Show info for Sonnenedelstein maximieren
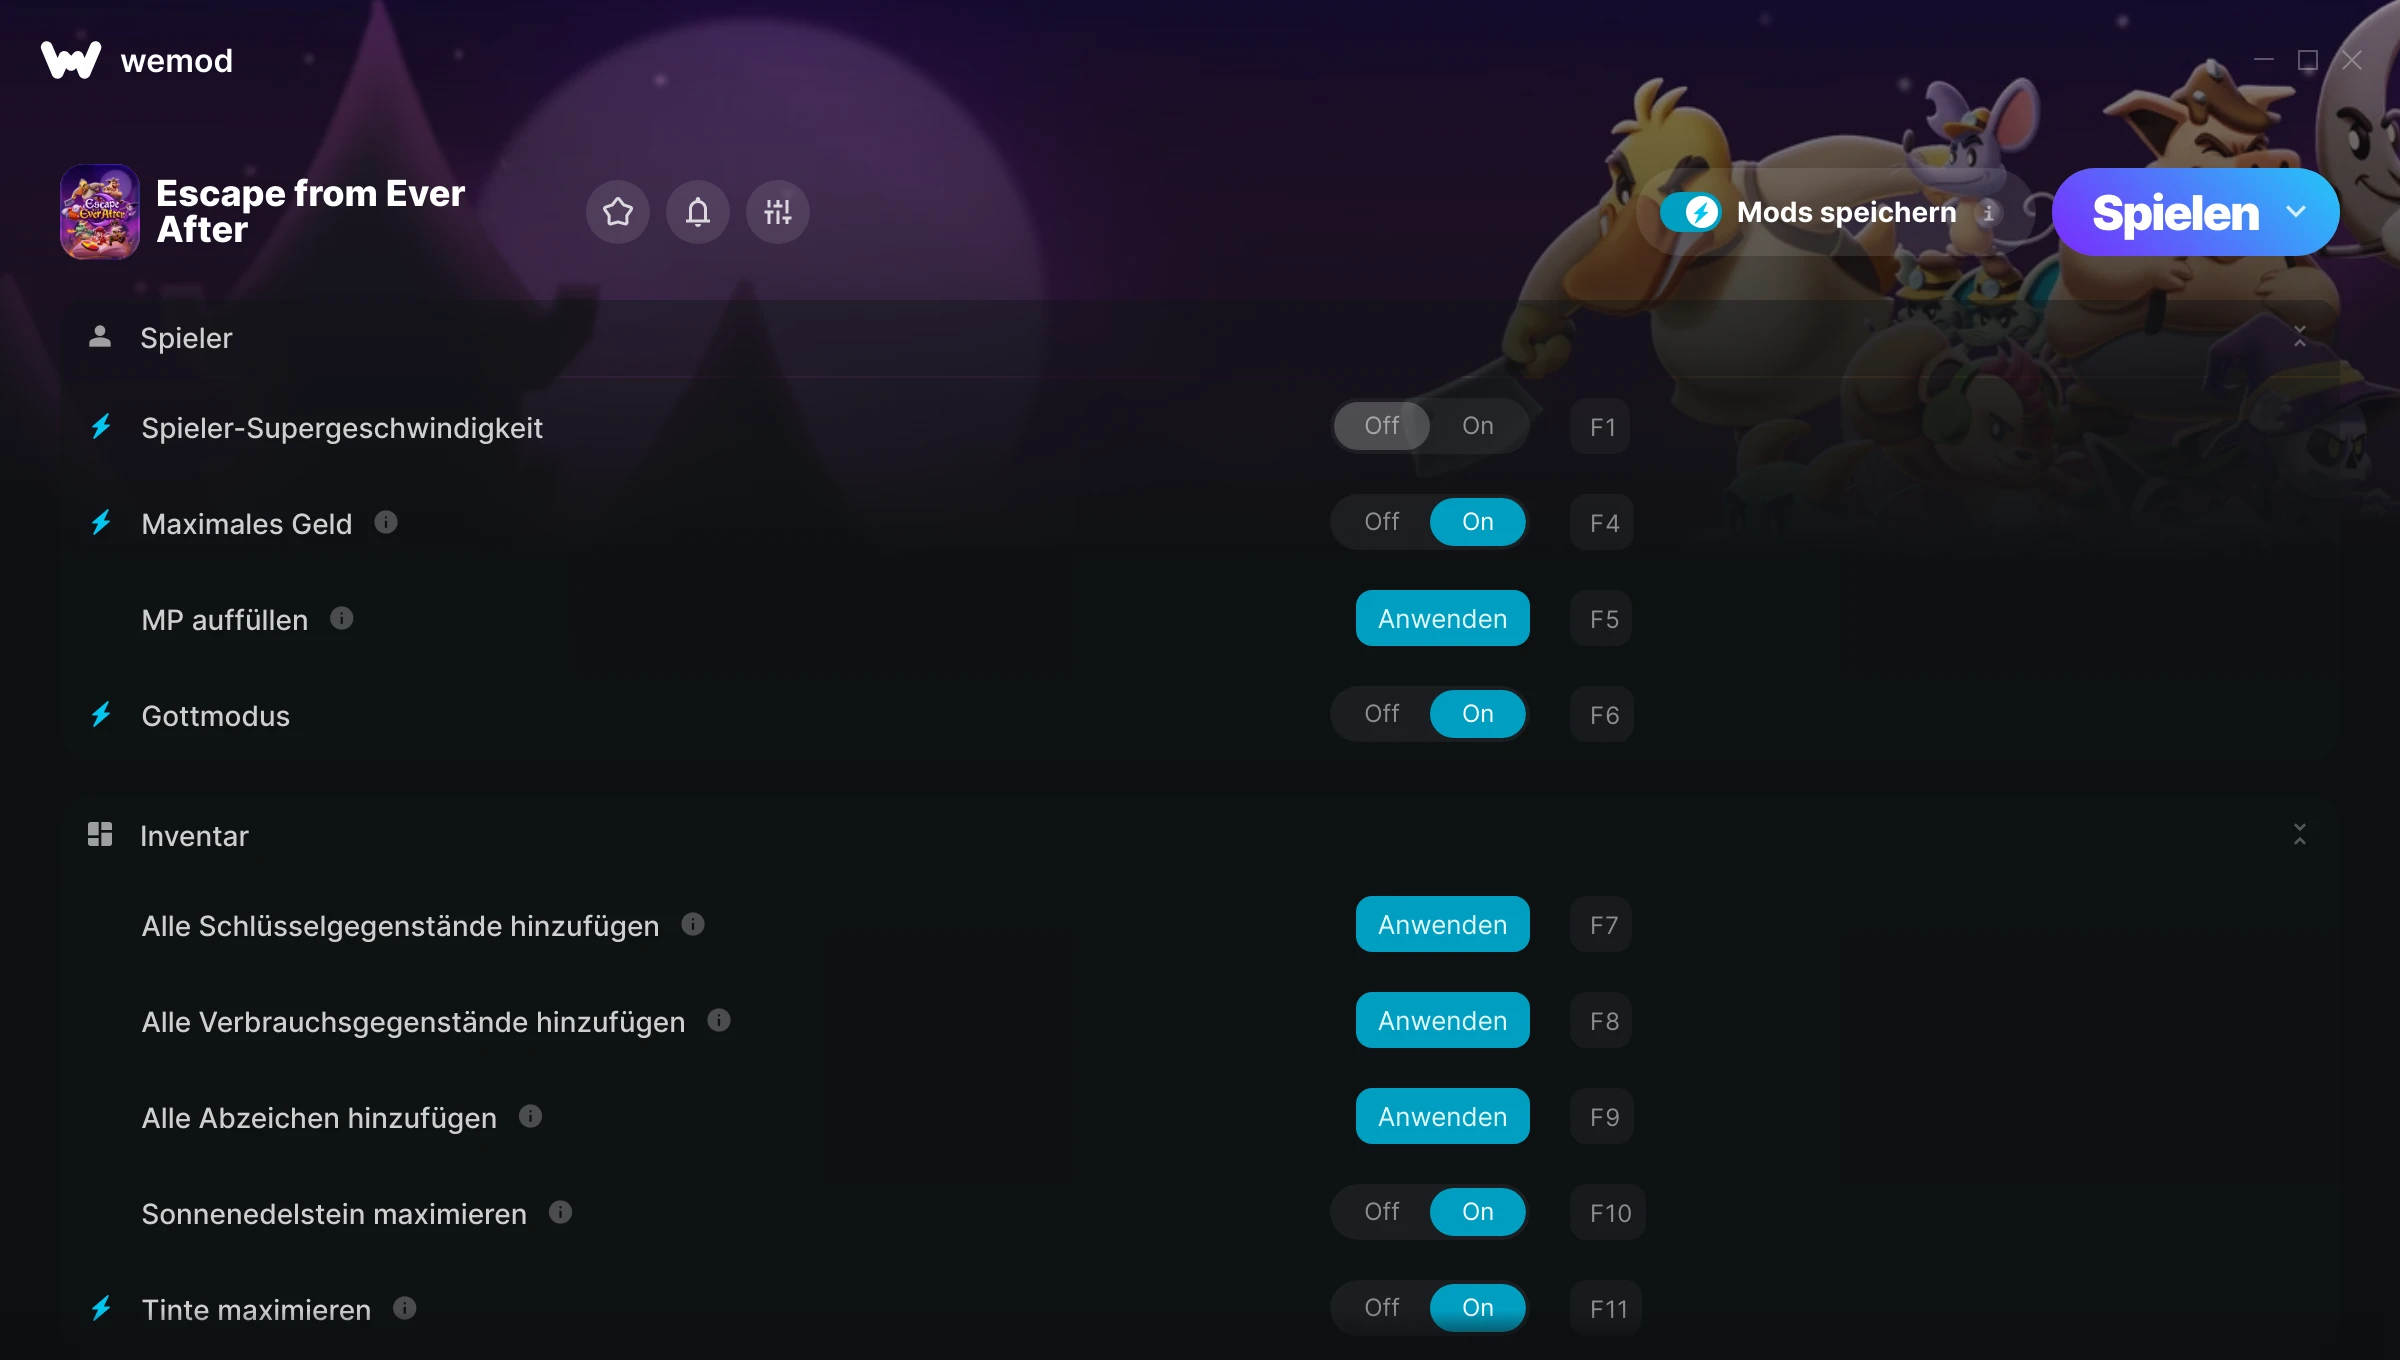The width and height of the screenshot is (2400, 1360). click(x=561, y=1212)
